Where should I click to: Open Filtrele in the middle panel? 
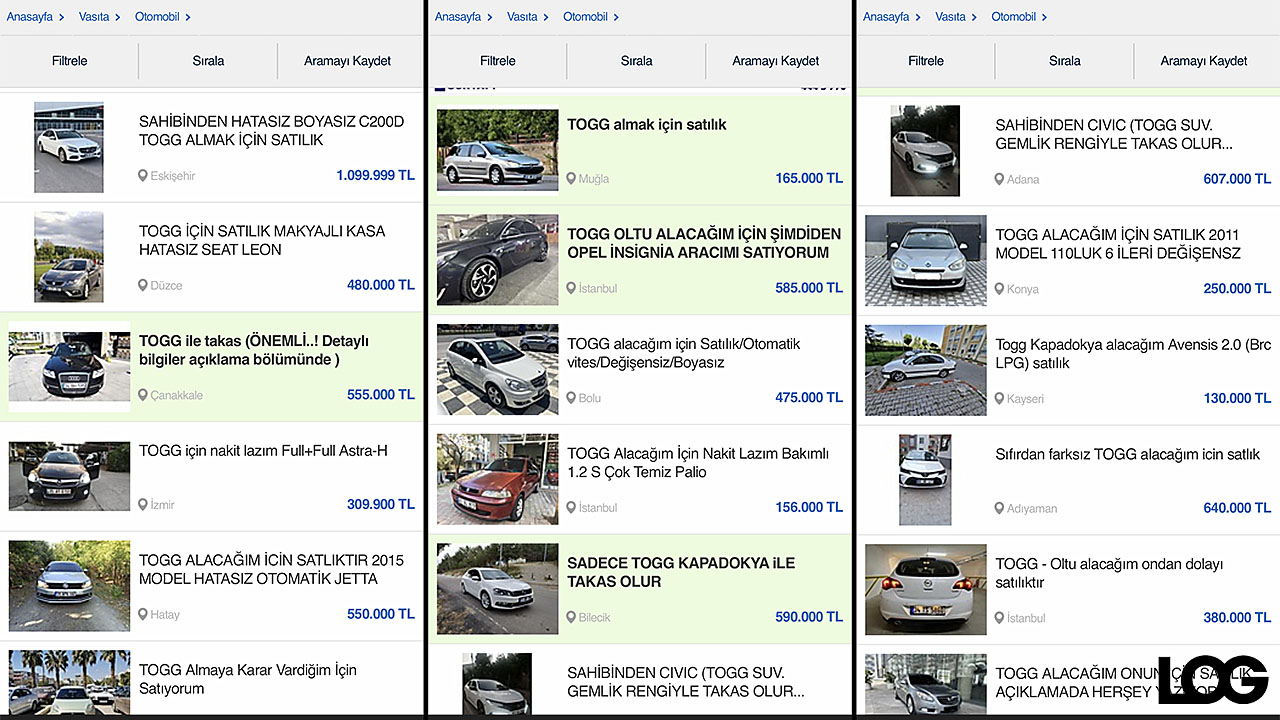(497, 61)
